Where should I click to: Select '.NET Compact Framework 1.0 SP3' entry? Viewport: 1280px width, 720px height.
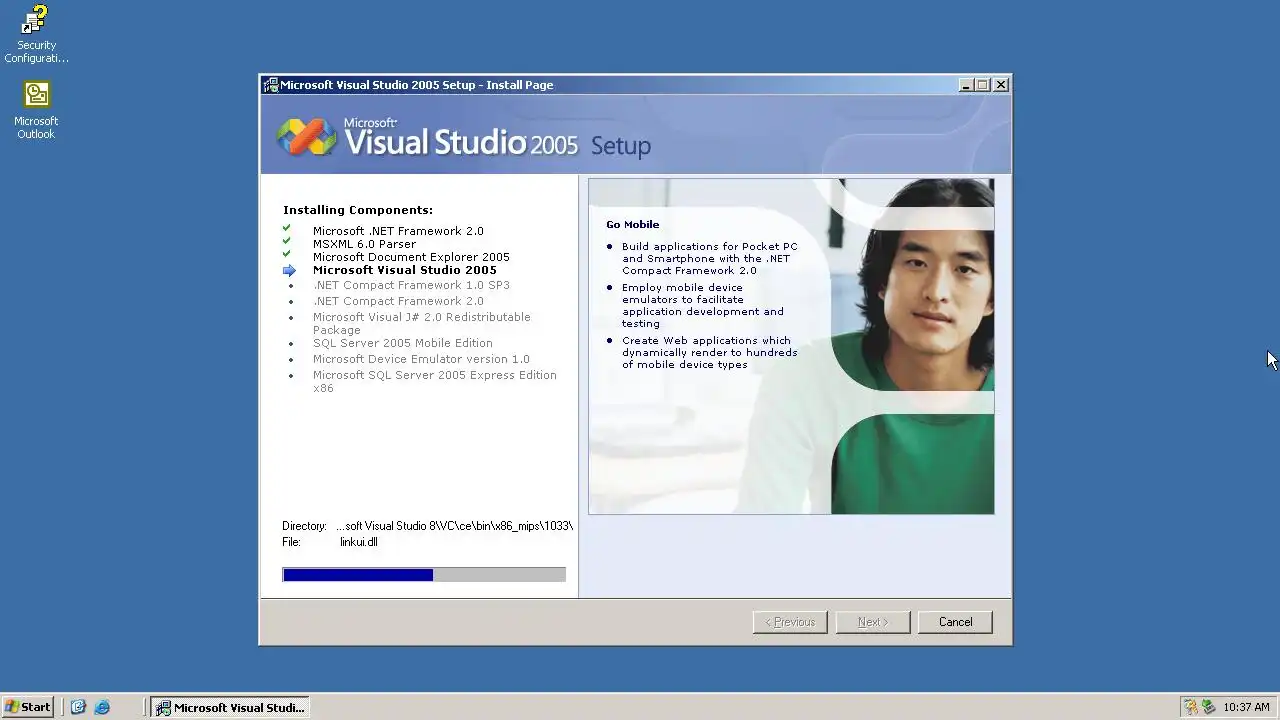pos(411,285)
